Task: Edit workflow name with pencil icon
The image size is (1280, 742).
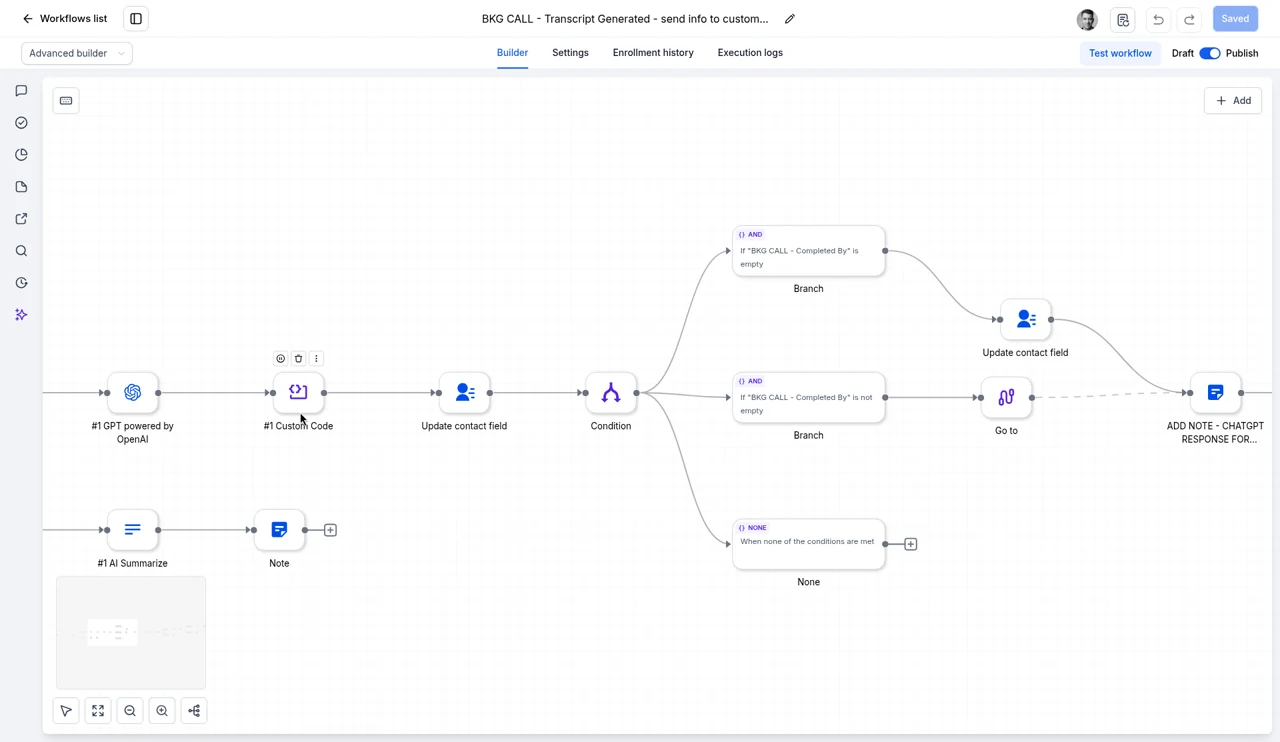Action: click(790, 18)
